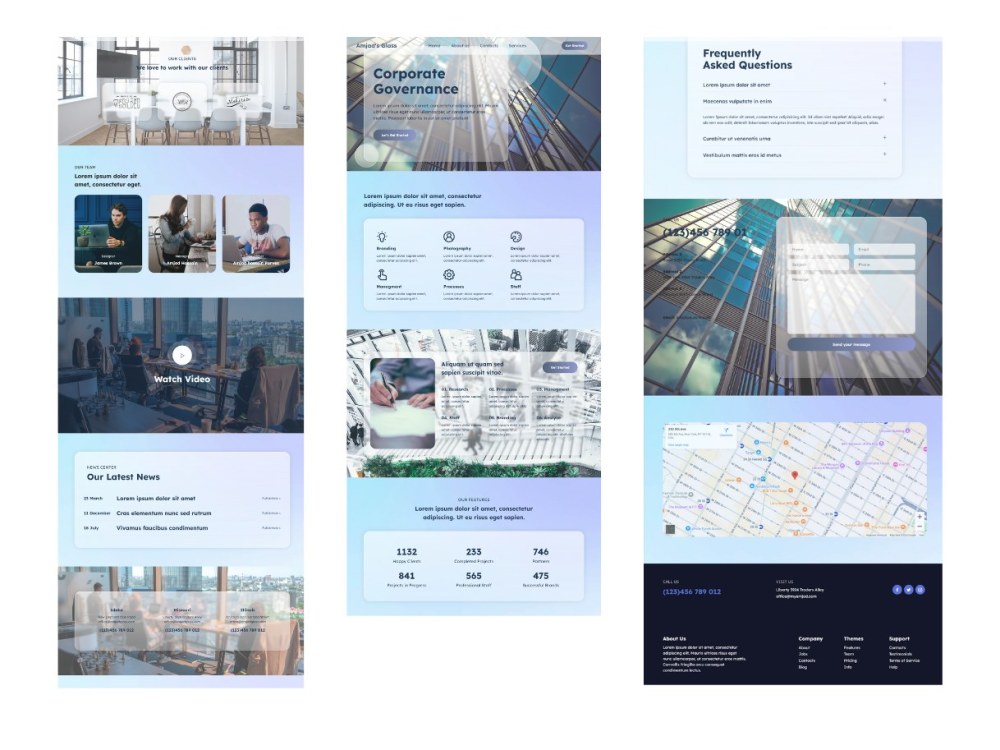
Task: Open the Jobs footer link
Action: click(803, 654)
